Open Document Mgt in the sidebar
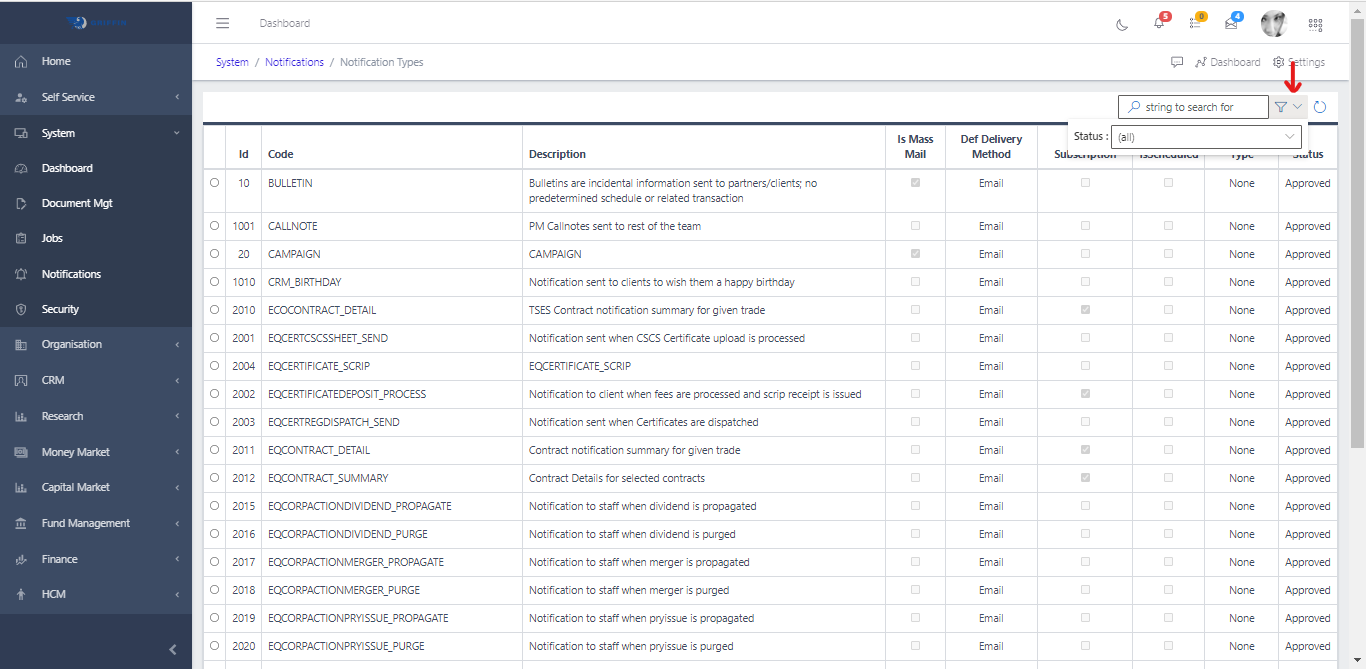This screenshot has height=669, width=1366. coord(77,203)
